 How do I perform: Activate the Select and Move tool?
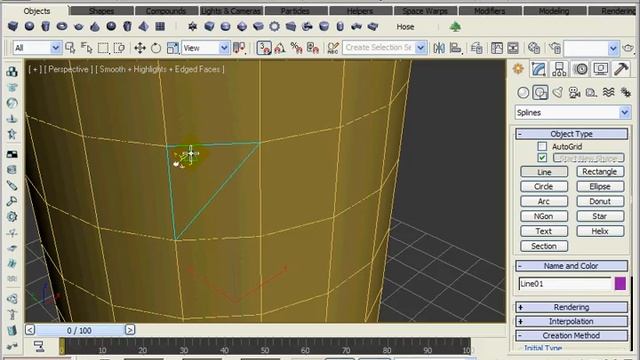[140, 48]
